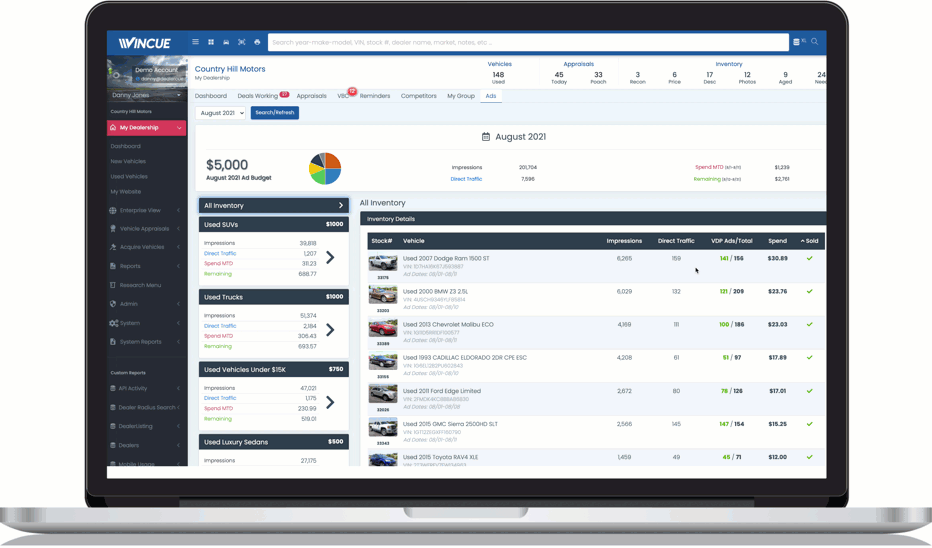Switch to the My Group tab

(461, 96)
